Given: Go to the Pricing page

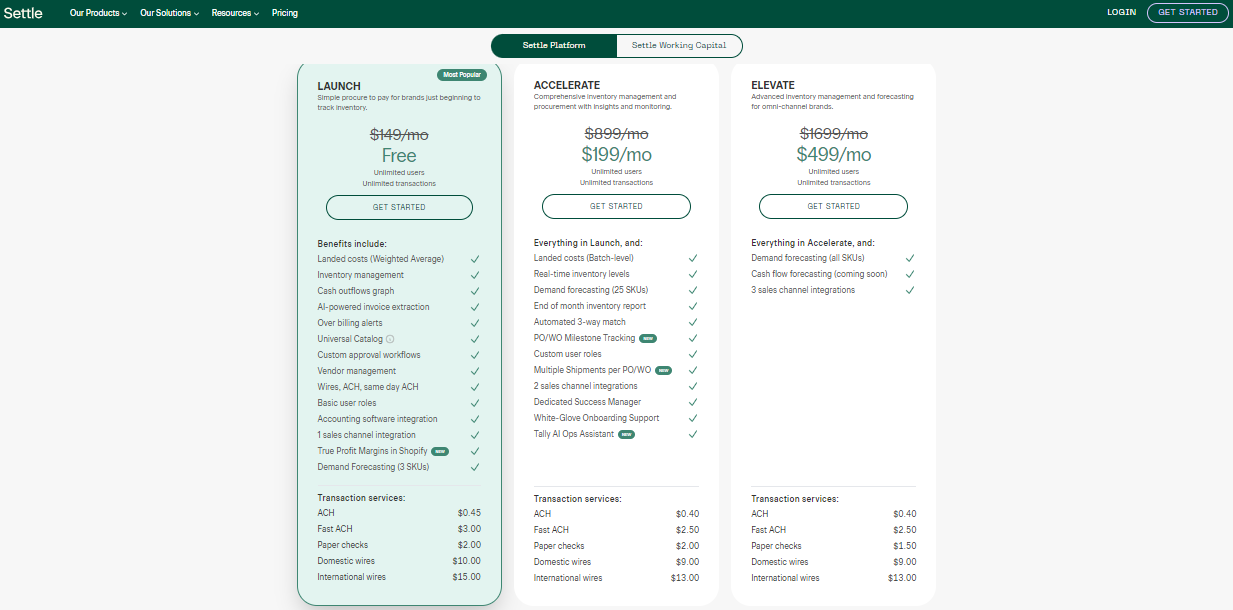Looking at the screenshot, I should (285, 13).
